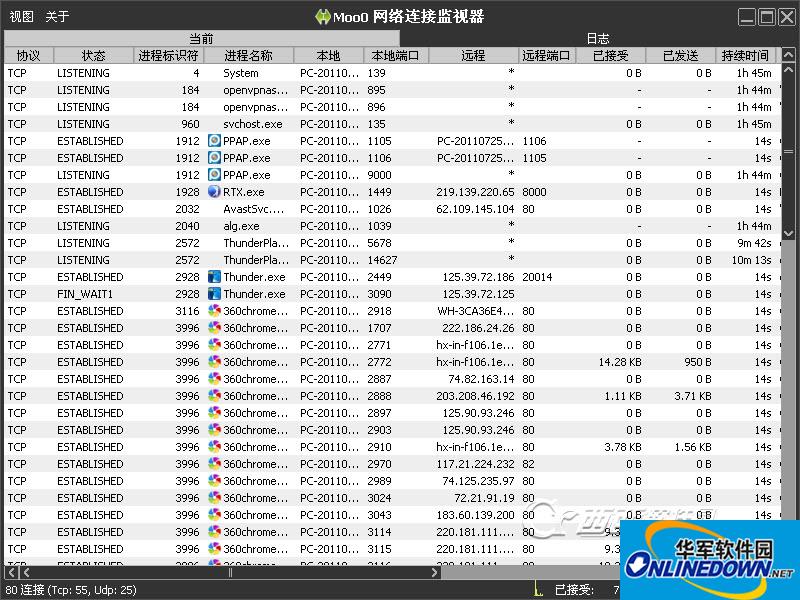
Task: Click remote address 125.39.72.186
Action: (x=478, y=277)
